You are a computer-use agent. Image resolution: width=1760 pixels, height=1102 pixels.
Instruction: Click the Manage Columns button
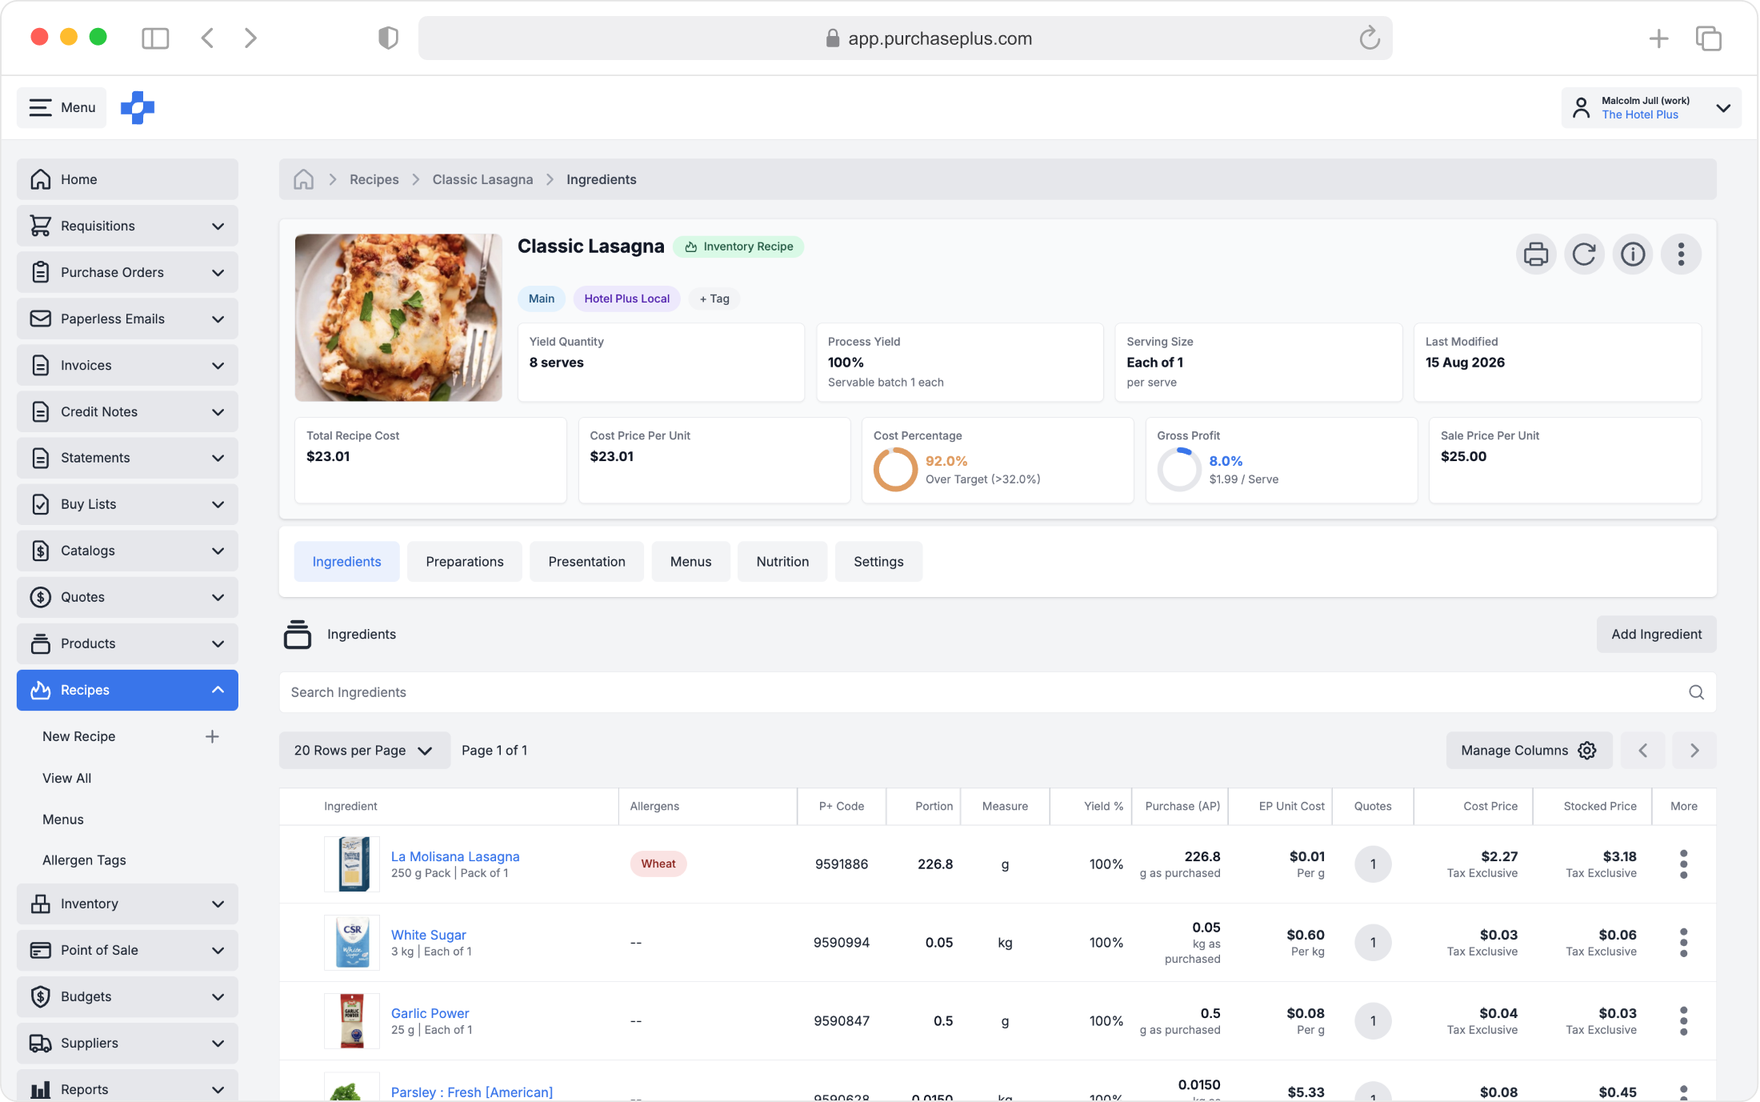click(x=1528, y=750)
